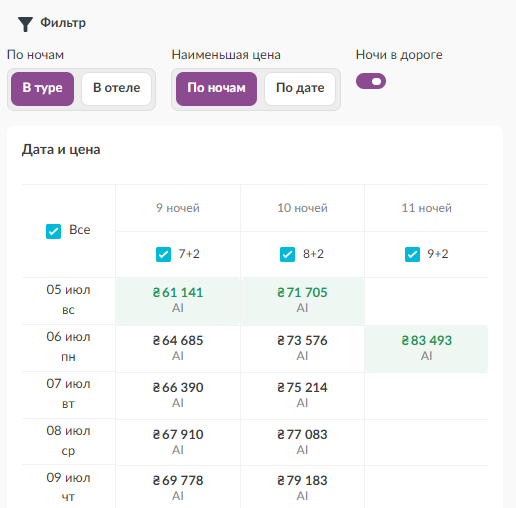The width and height of the screenshot is (516, 508).
Task: Uncheck the 7+2 nights checkbox
Action: [x=163, y=254]
